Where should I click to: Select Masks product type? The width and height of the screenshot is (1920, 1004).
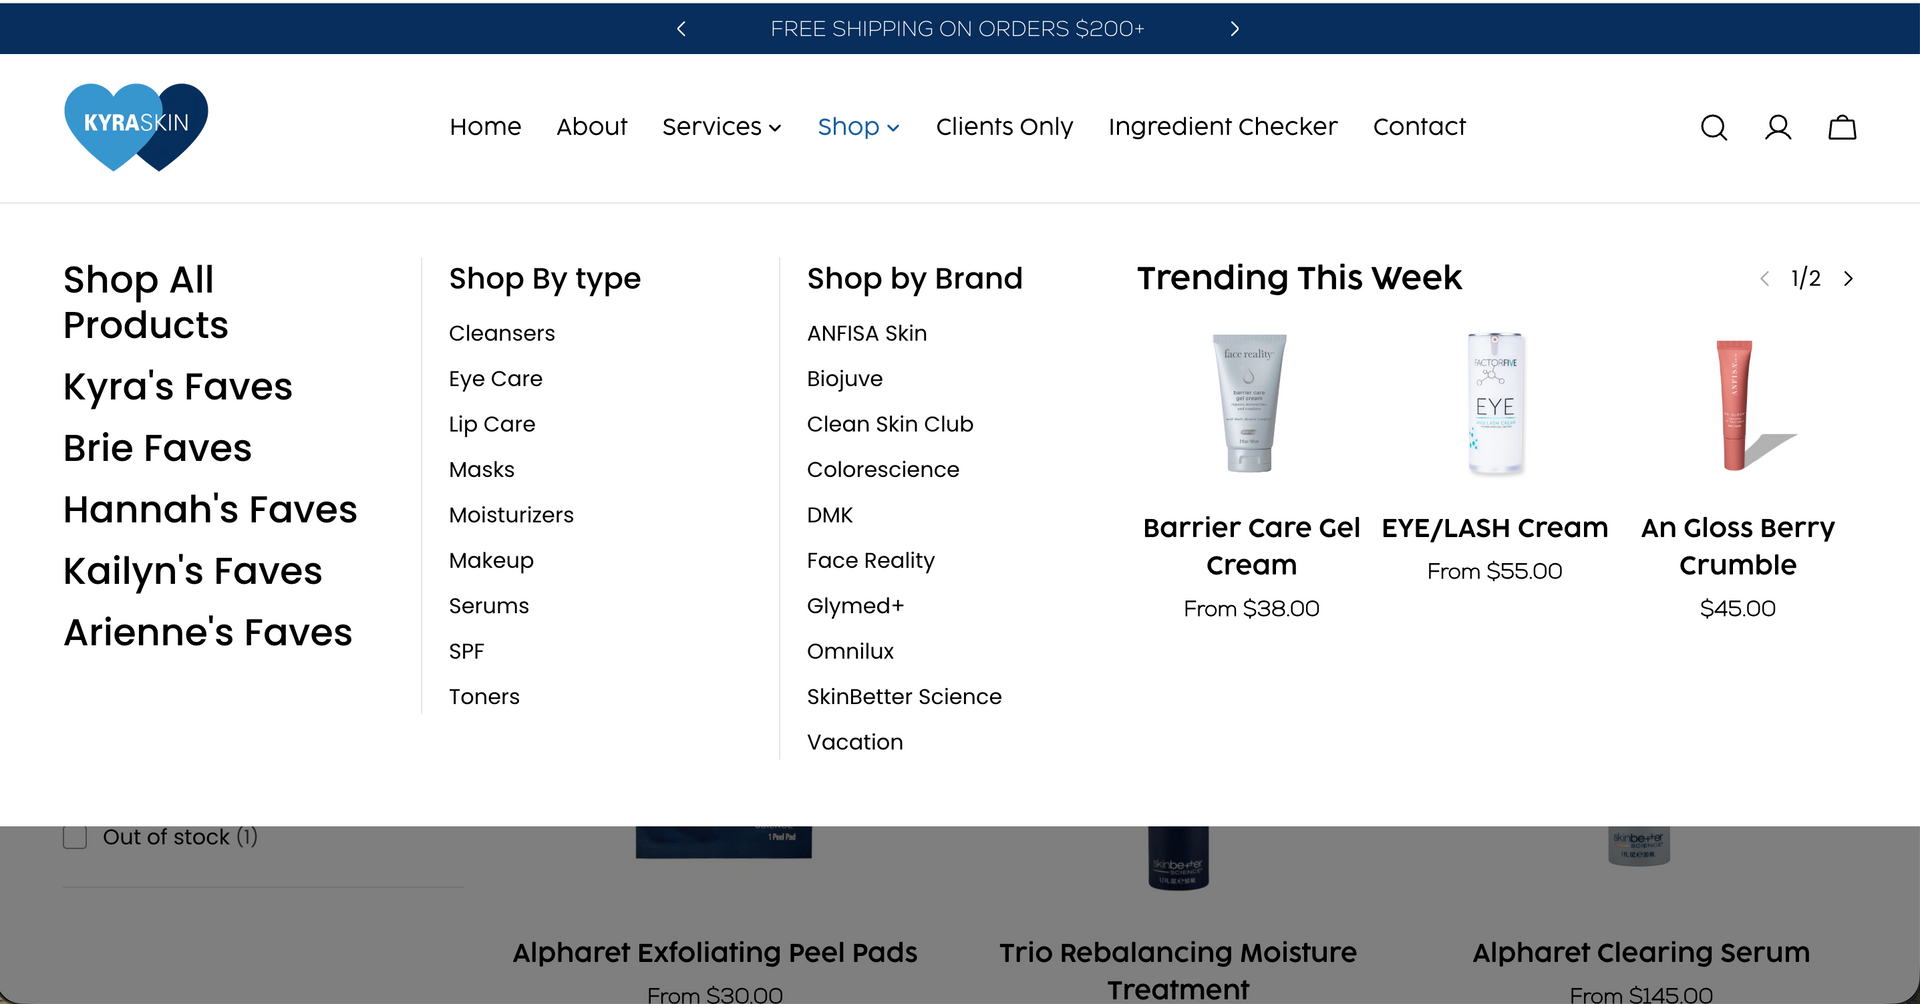(x=482, y=470)
